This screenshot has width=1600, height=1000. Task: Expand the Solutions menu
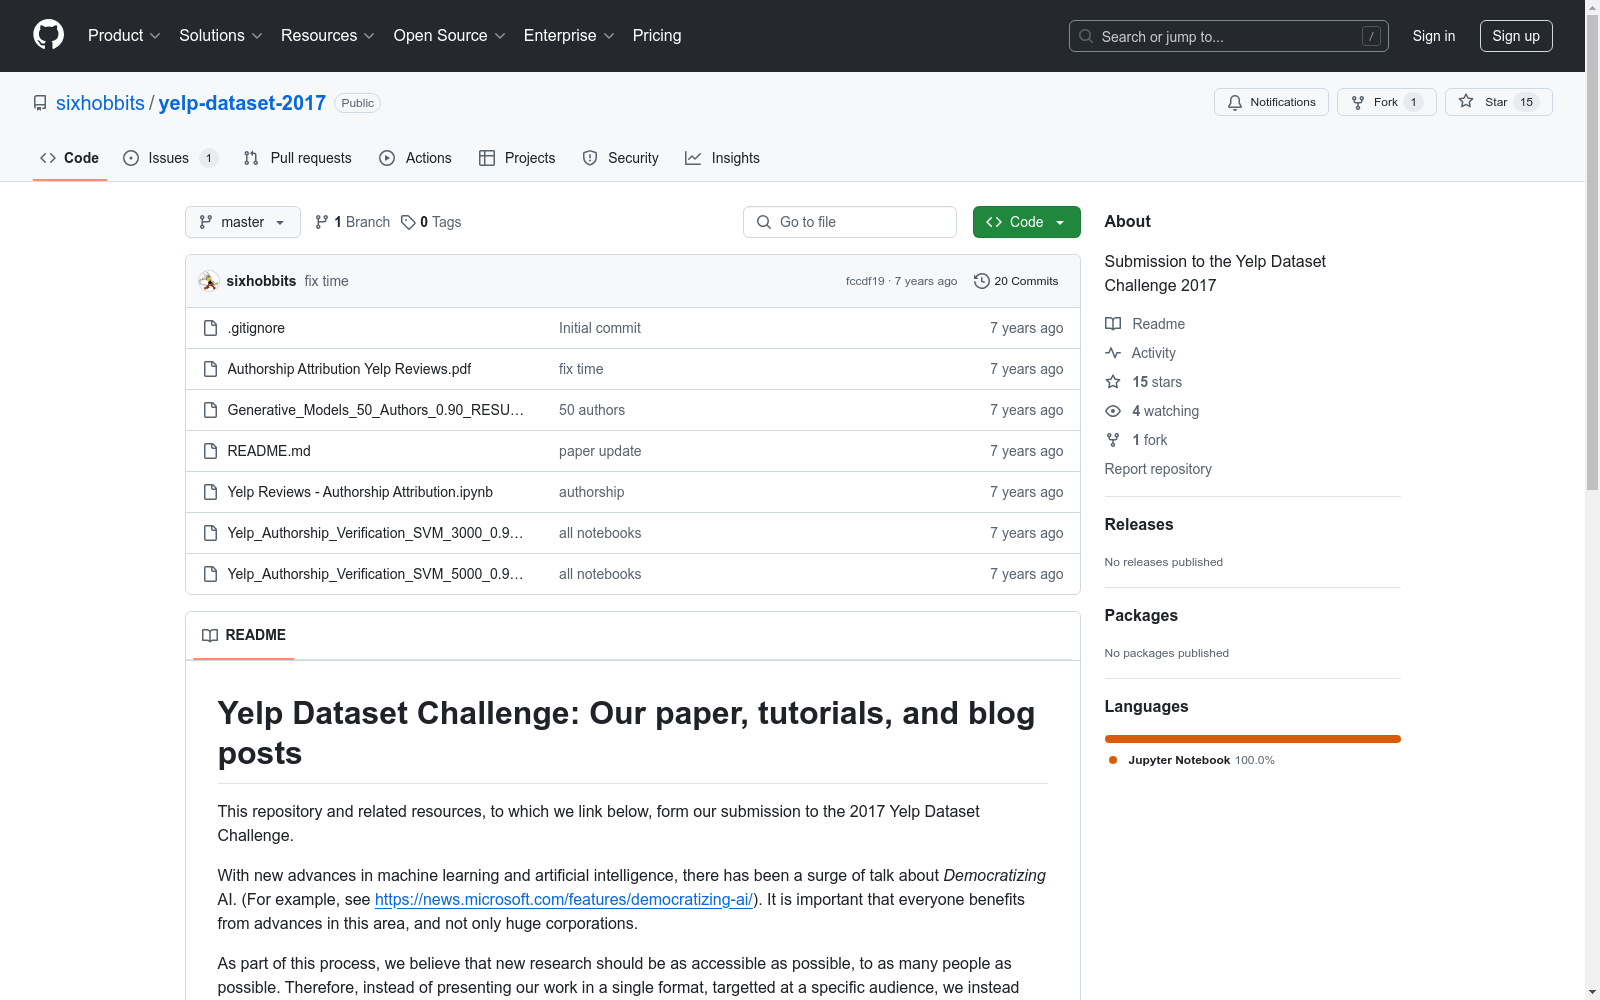[x=221, y=35]
